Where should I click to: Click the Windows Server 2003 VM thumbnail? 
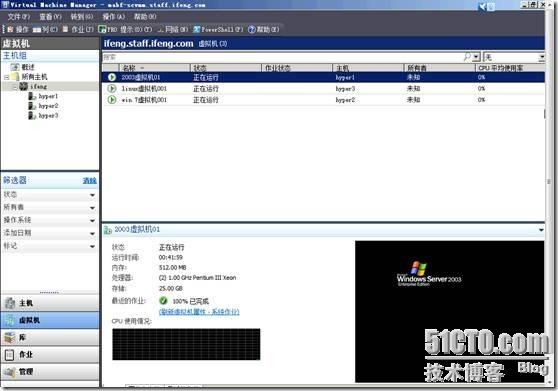[x=449, y=311]
